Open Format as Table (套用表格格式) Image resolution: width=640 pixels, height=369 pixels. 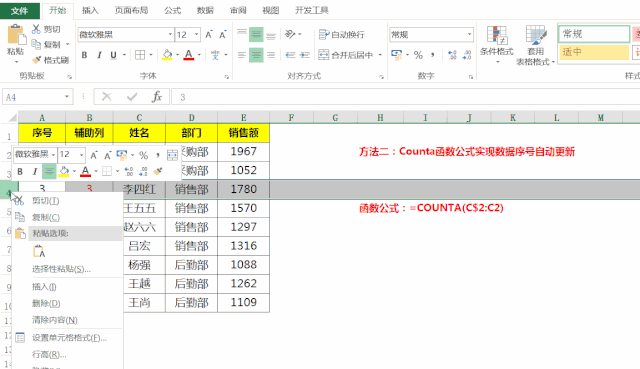536,45
